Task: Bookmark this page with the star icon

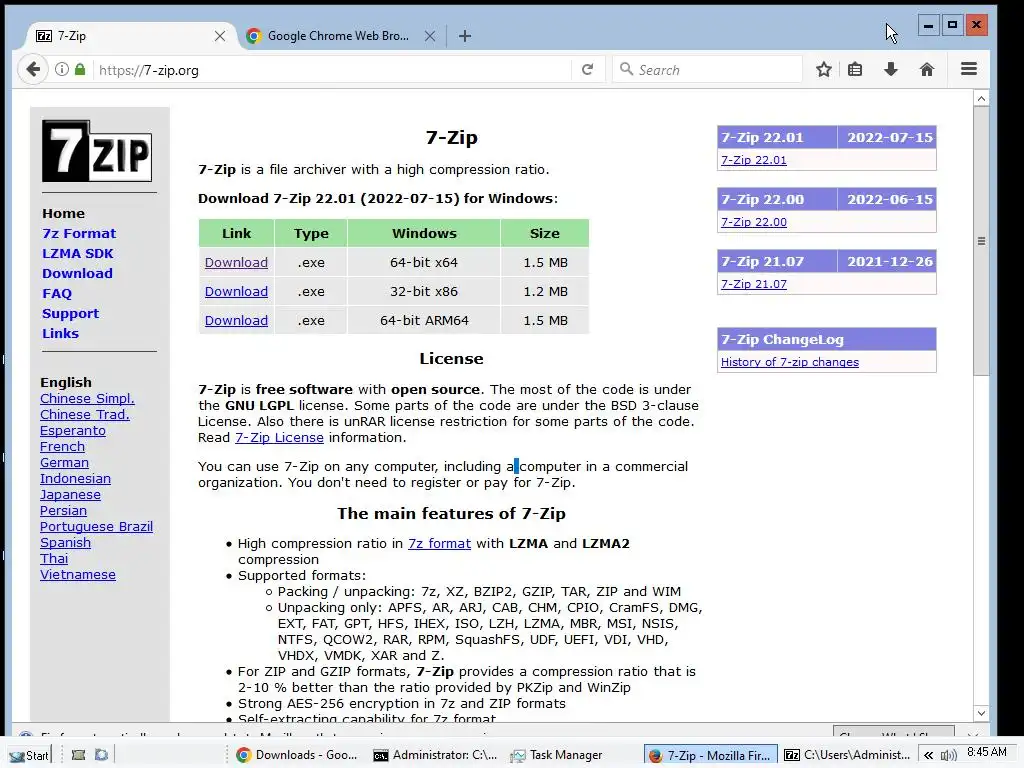Action: coord(824,69)
